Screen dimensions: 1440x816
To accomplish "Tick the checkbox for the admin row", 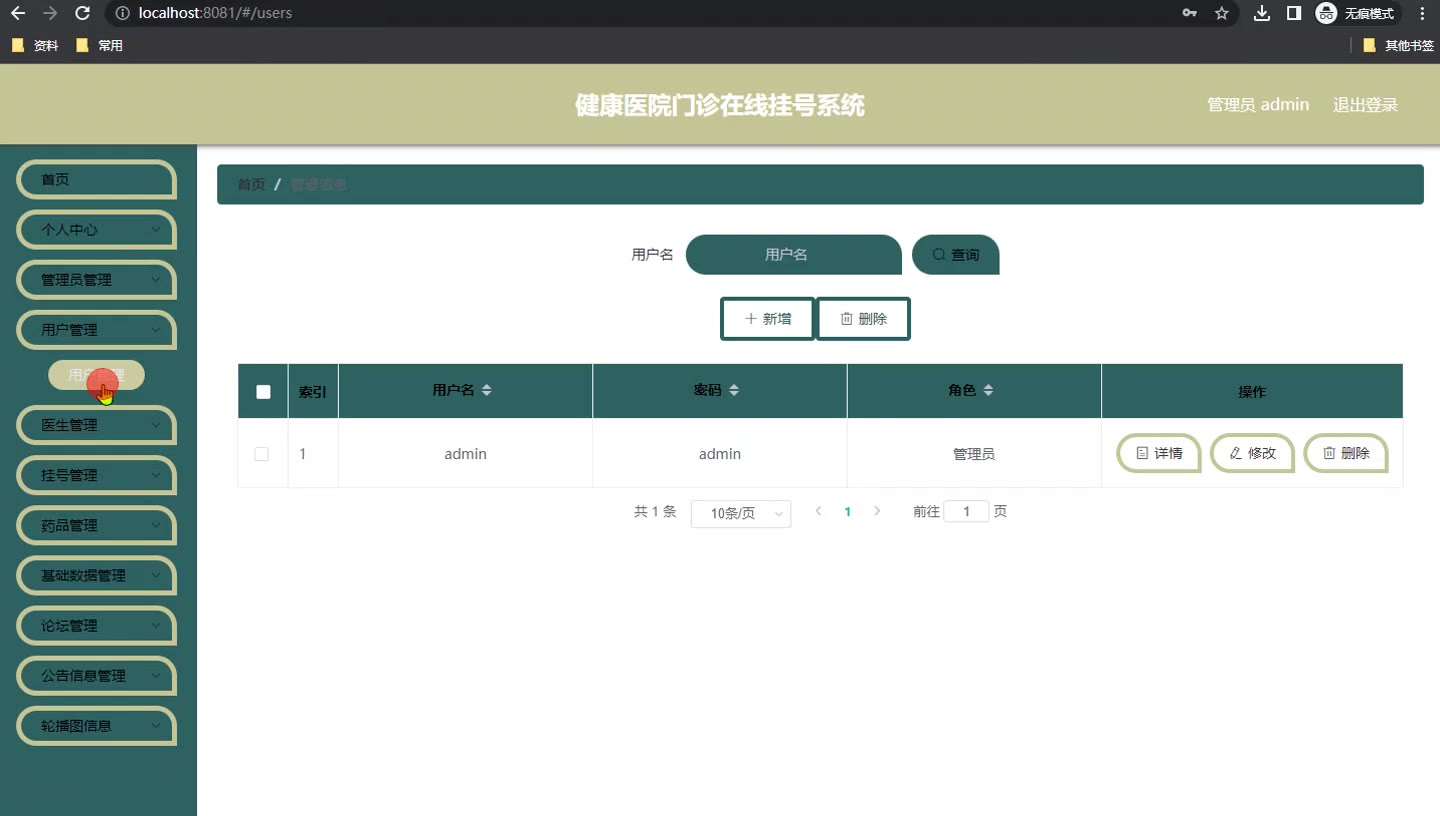I will (262, 454).
